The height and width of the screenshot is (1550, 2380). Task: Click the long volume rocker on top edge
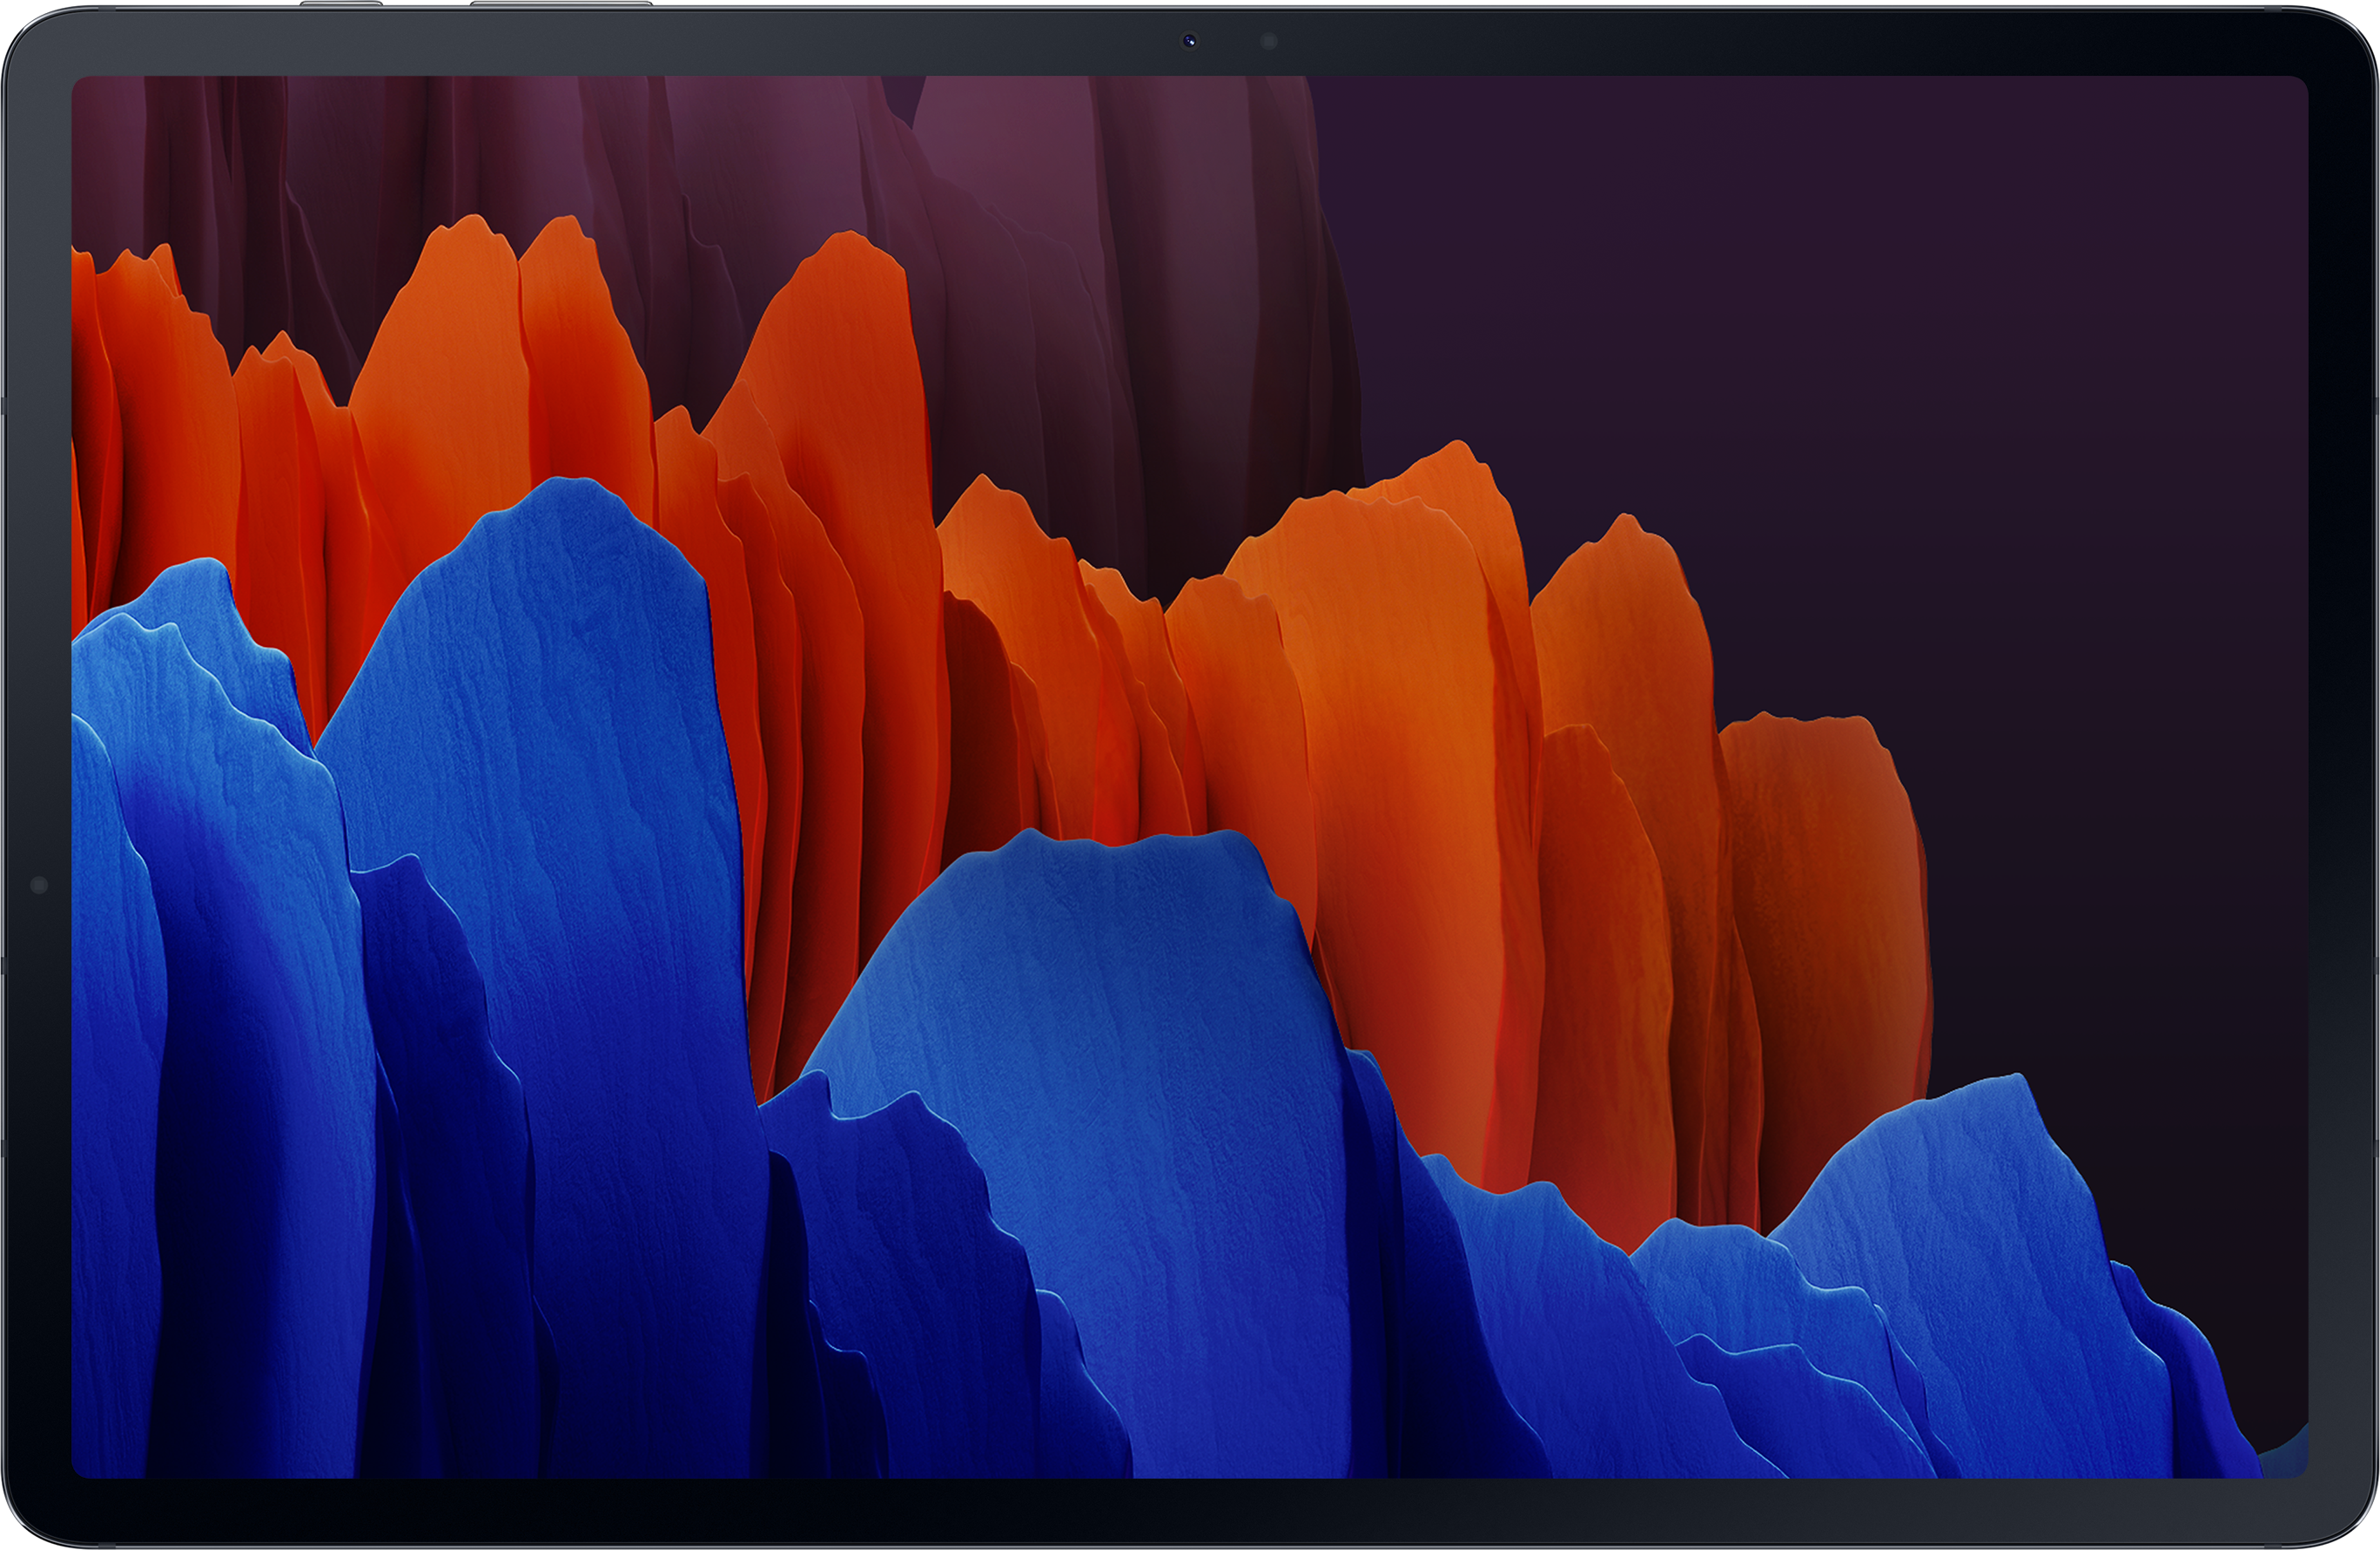pos(561,4)
